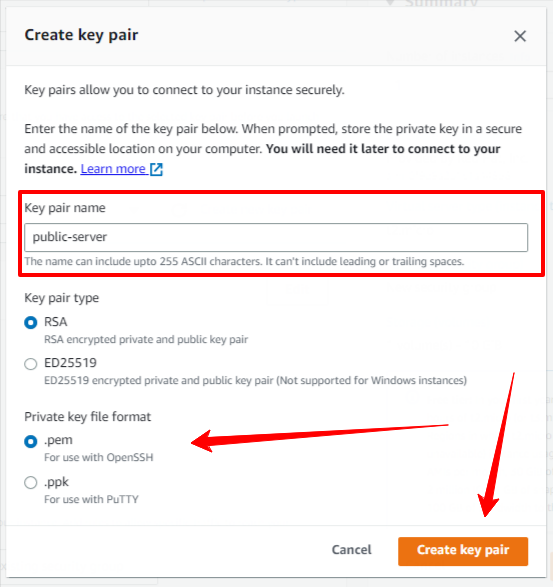
Task: Select the ED25519 radio button
Action: pos(31,364)
